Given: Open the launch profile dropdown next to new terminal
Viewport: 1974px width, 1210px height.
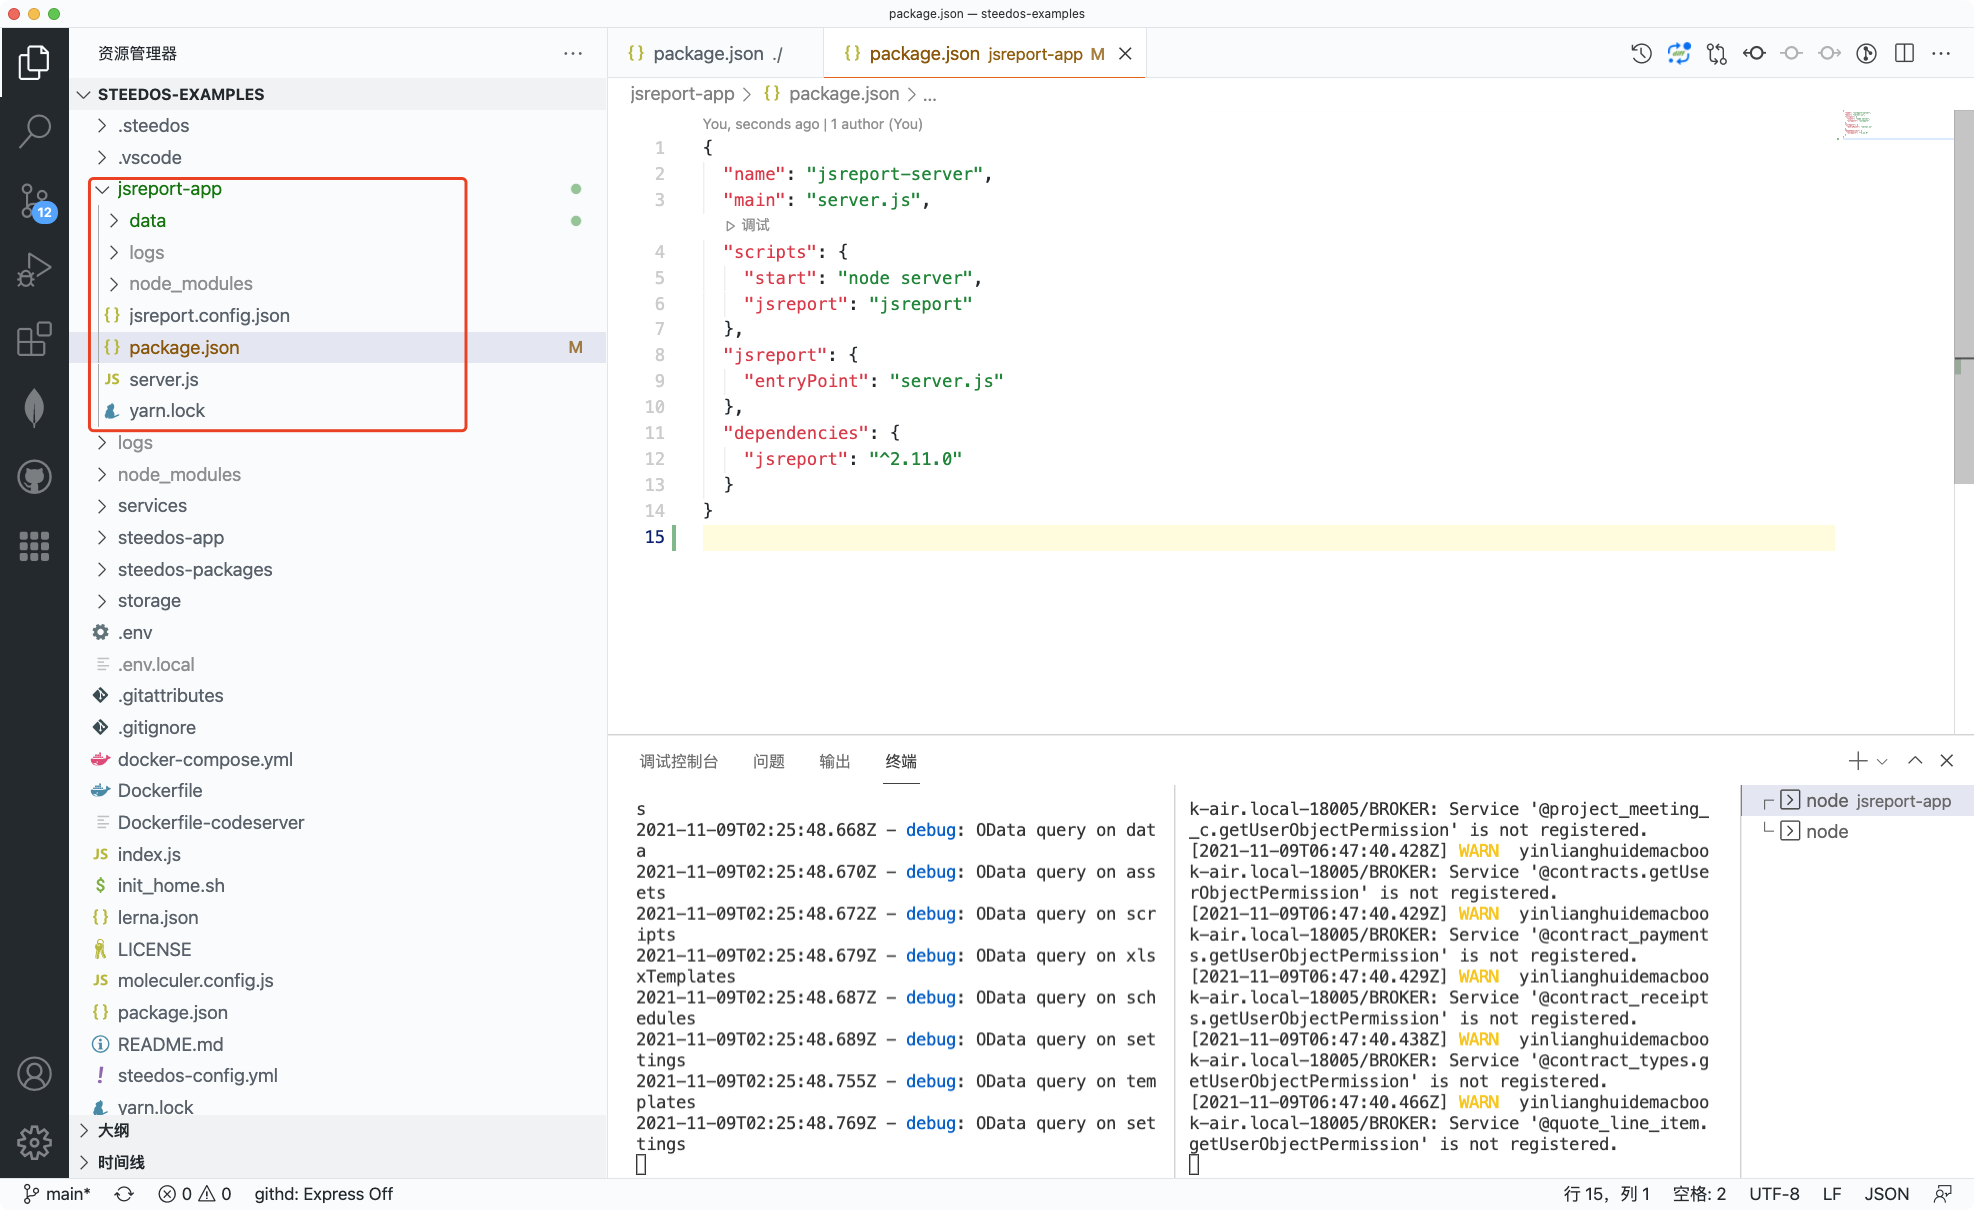Looking at the screenshot, I should tap(1883, 762).
